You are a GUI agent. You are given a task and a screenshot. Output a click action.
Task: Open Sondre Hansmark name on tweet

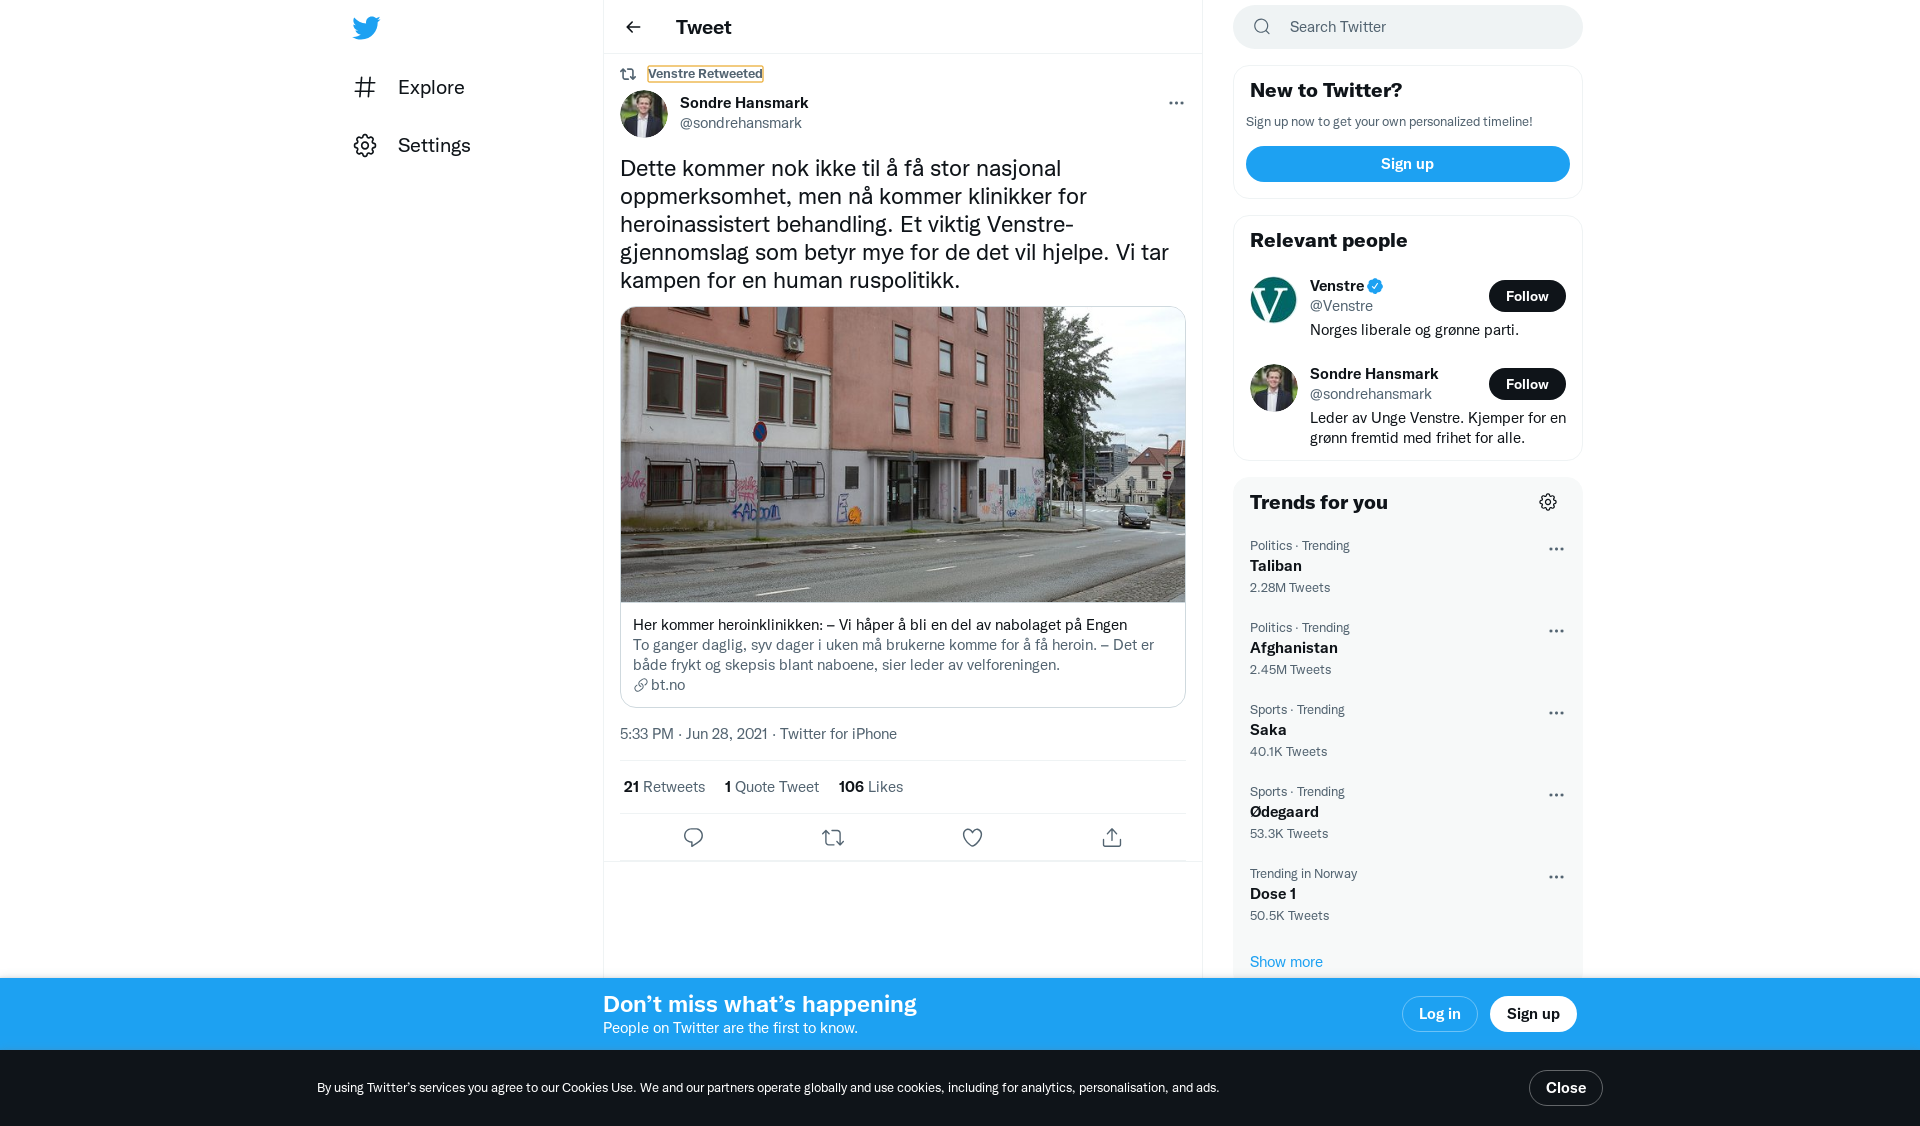(x=744, y=103)
